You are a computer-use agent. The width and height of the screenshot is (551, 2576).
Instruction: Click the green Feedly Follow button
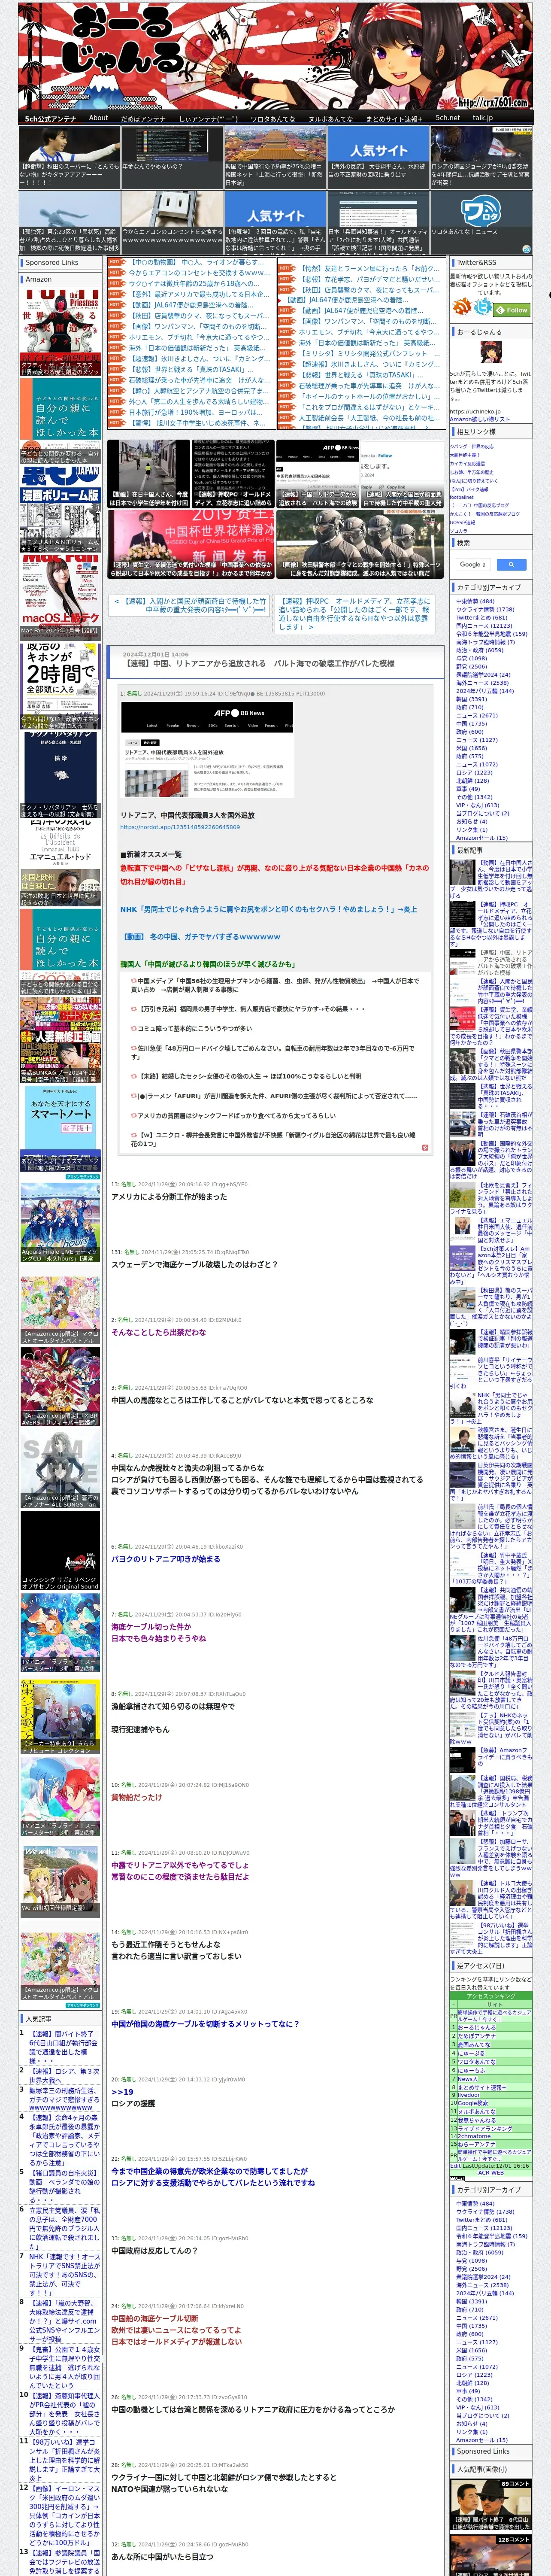pos(512,310)
